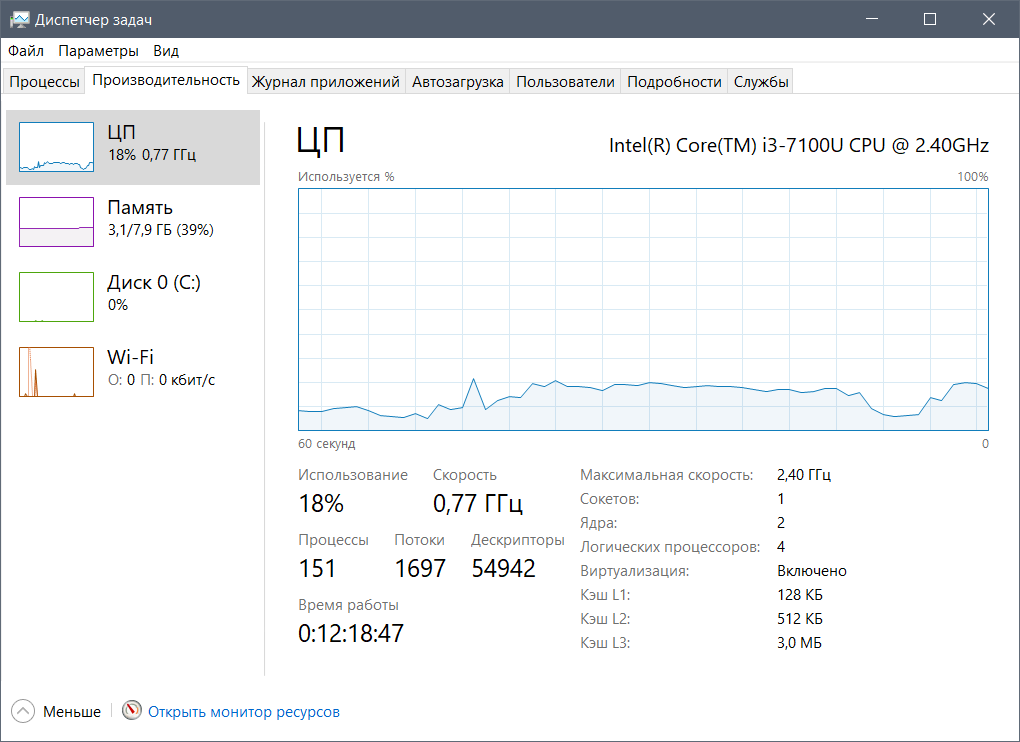Click the Диск 0 (C:) sidebar title
The height and width of the screenshot is (742, 1020).
(154, 282)
